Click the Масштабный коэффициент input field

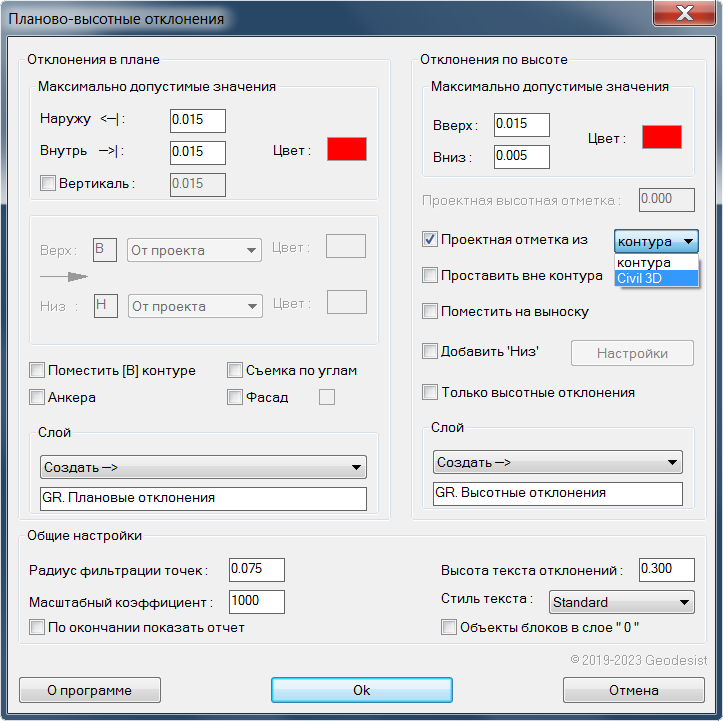click(x=256, y=602)
